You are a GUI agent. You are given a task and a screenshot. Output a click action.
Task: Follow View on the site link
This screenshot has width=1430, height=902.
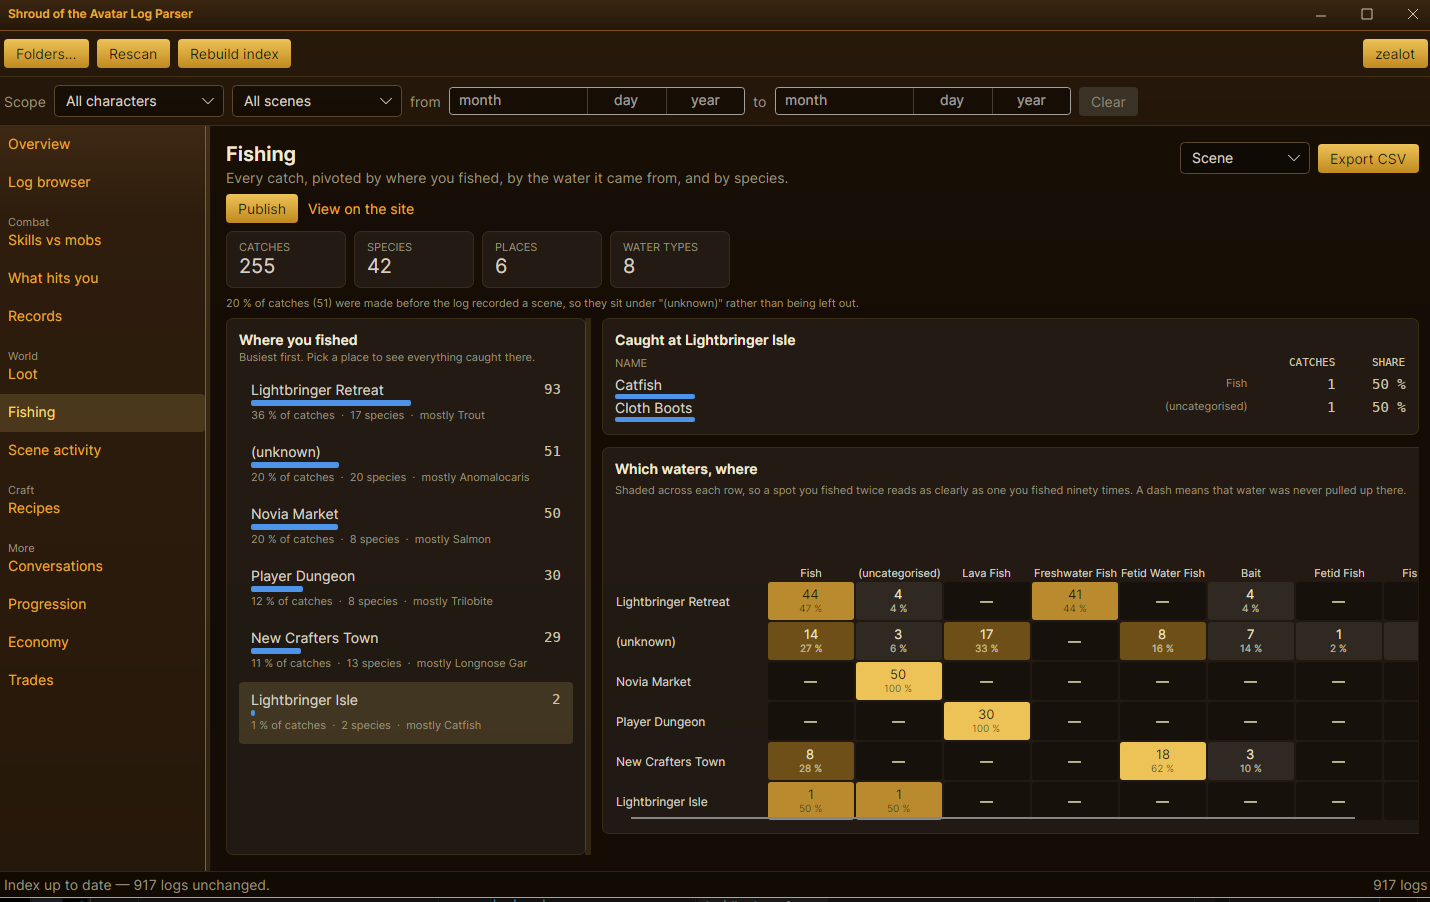tap(361, 209)
